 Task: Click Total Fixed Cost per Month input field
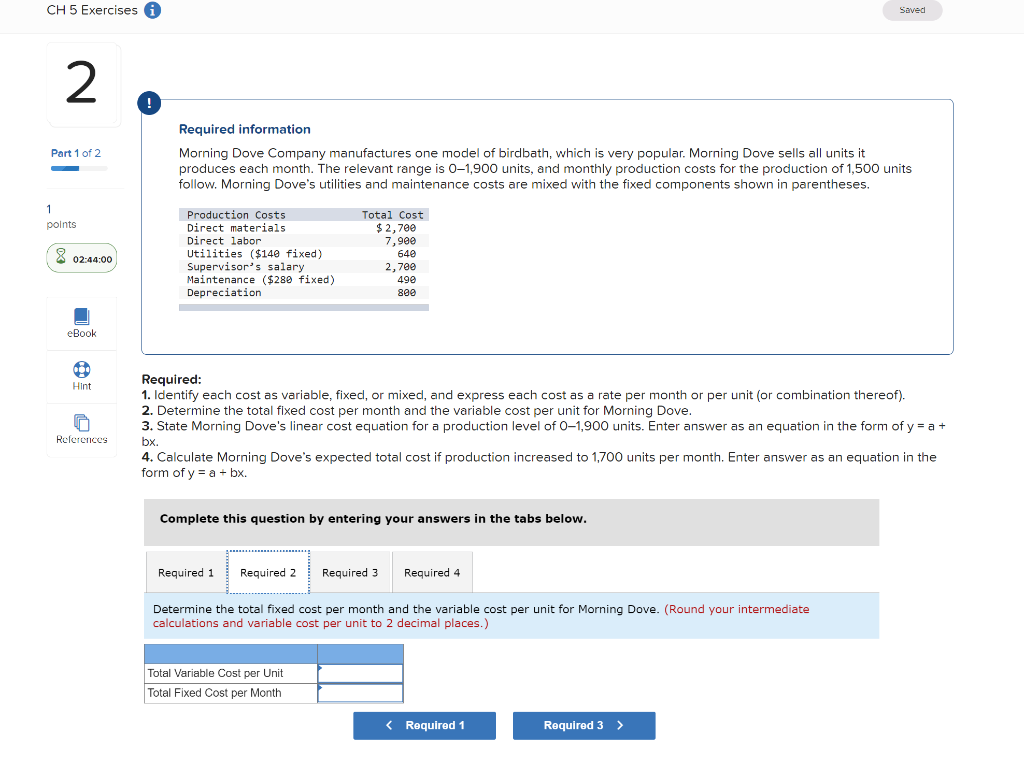tap(360, 692)
